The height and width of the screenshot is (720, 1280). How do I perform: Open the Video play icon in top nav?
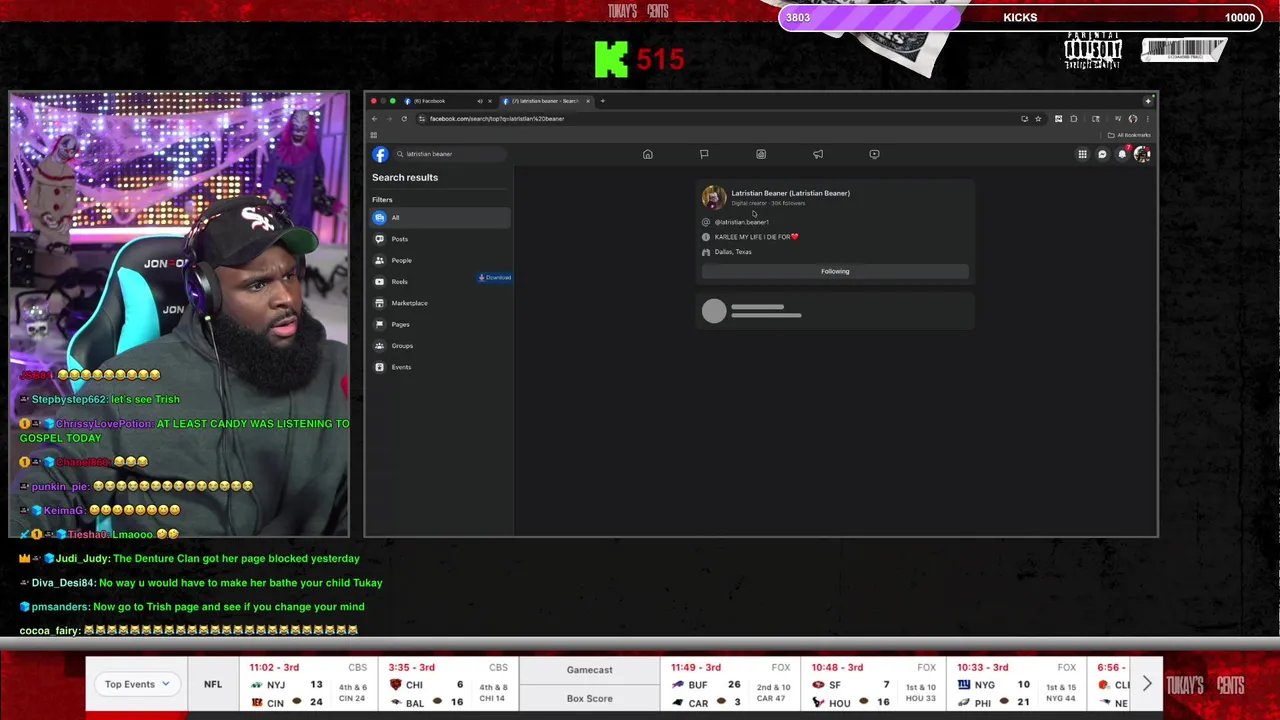pyautogui.click(x=874, y=154)
